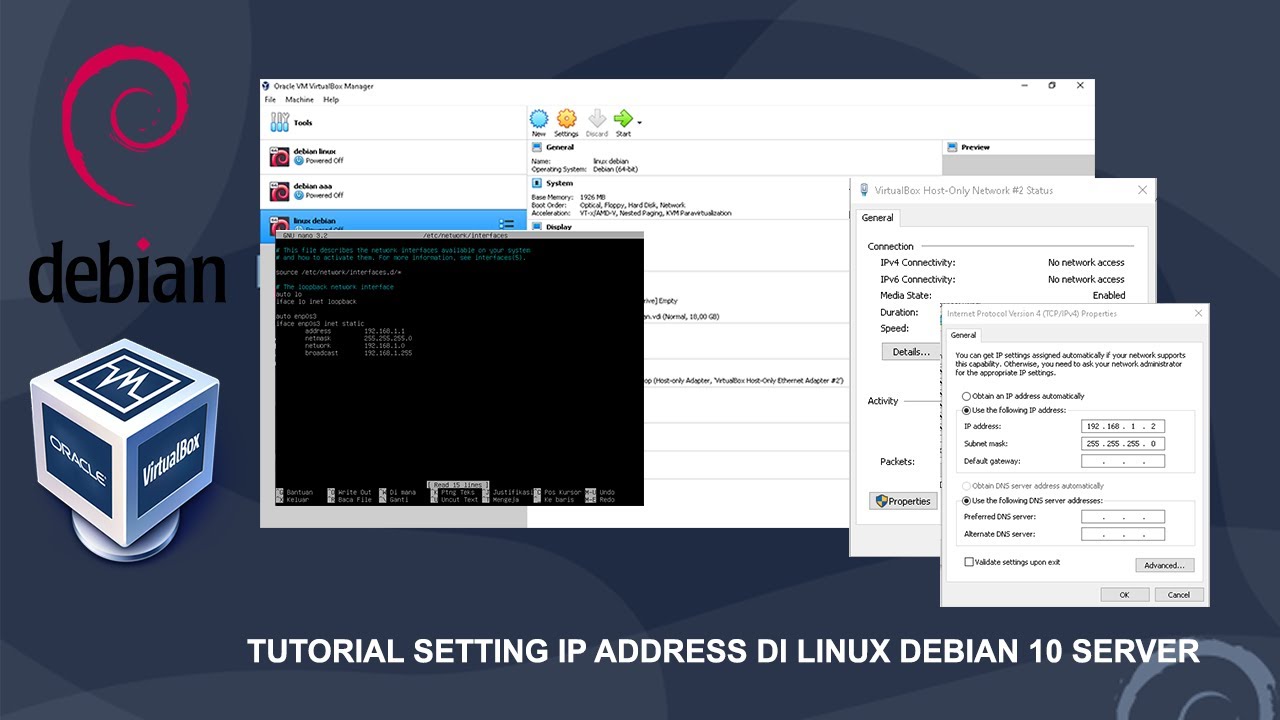Open the File menu in VirtualBox Manager
The width and height of the screenshot is (1280, 720).
click(270, 100)
